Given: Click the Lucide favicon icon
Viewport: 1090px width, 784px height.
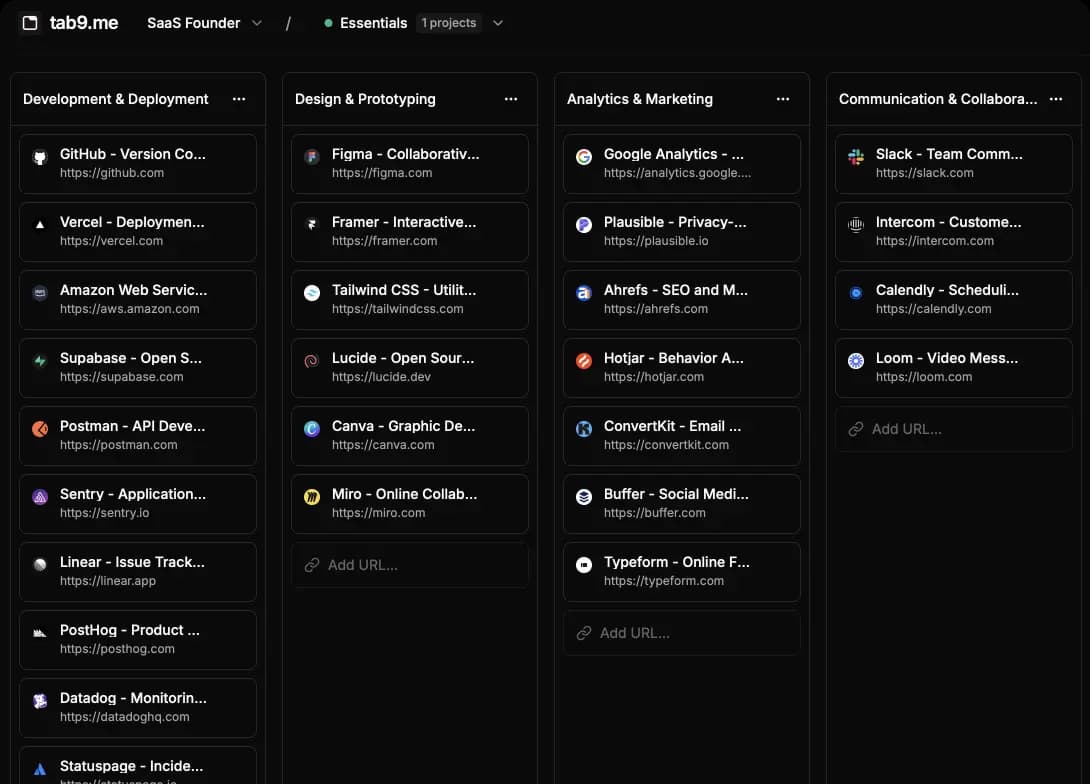Looking at the screenshot, I should click(312, 361).
